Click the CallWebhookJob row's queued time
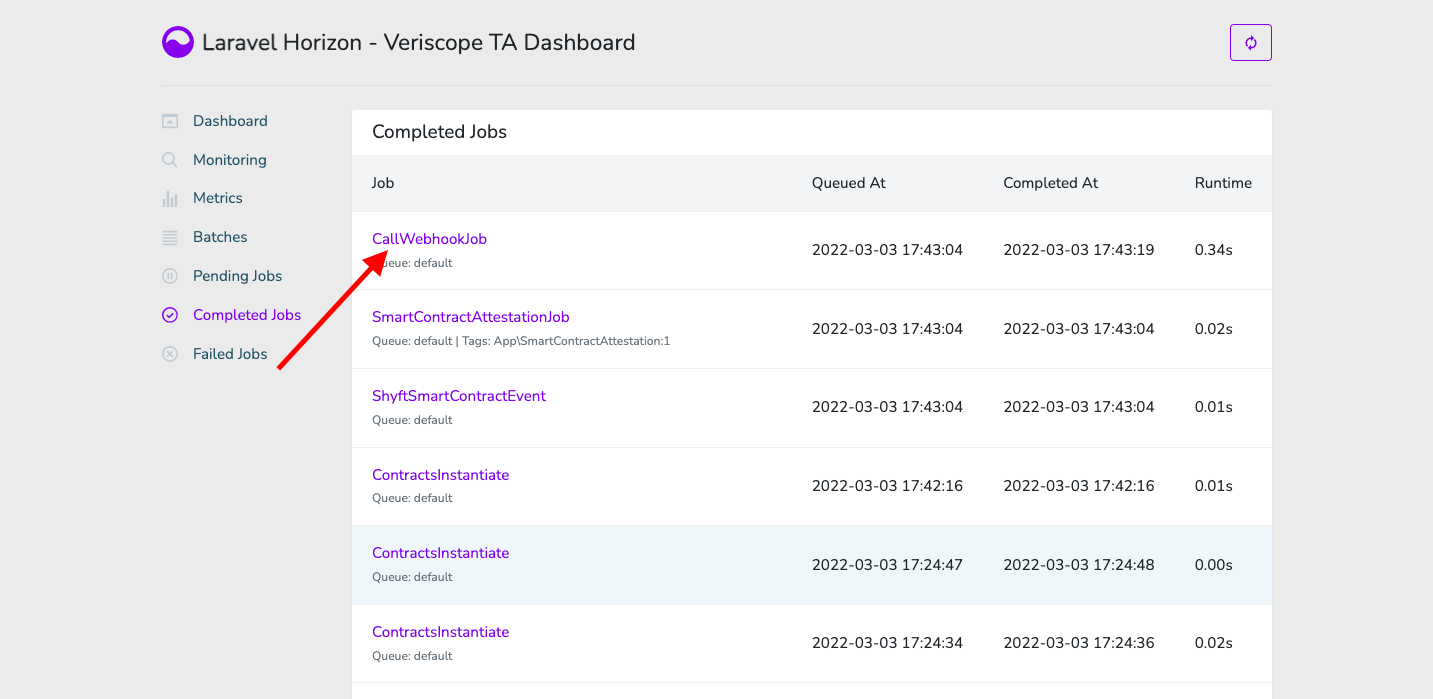Screen dimensions: 1433x699 [x=888, y=250]
